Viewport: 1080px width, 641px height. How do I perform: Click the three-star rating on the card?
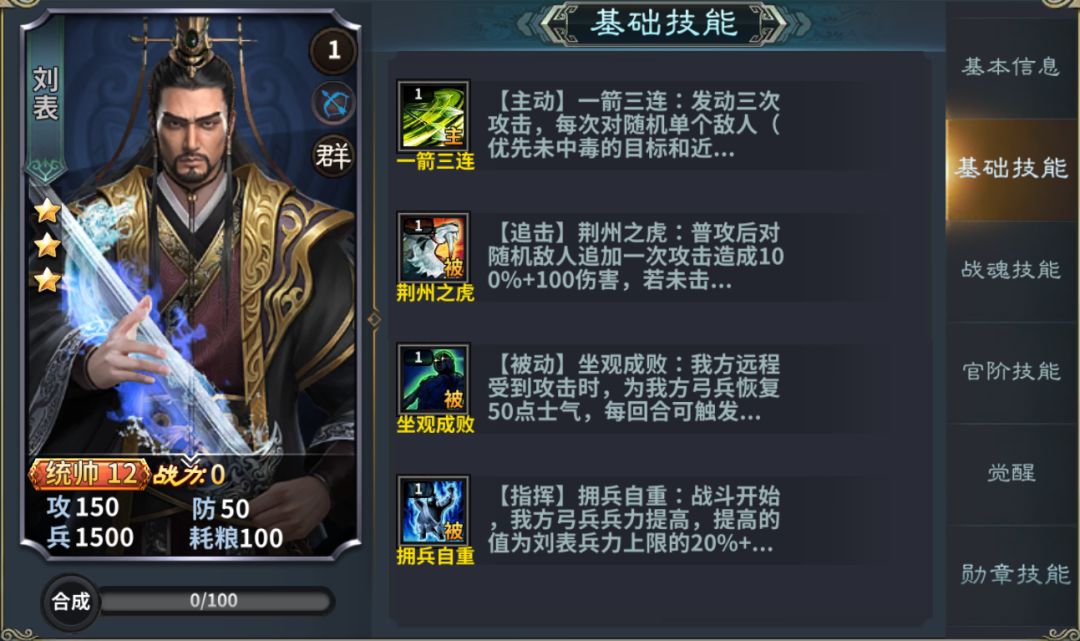click(48, 246)
